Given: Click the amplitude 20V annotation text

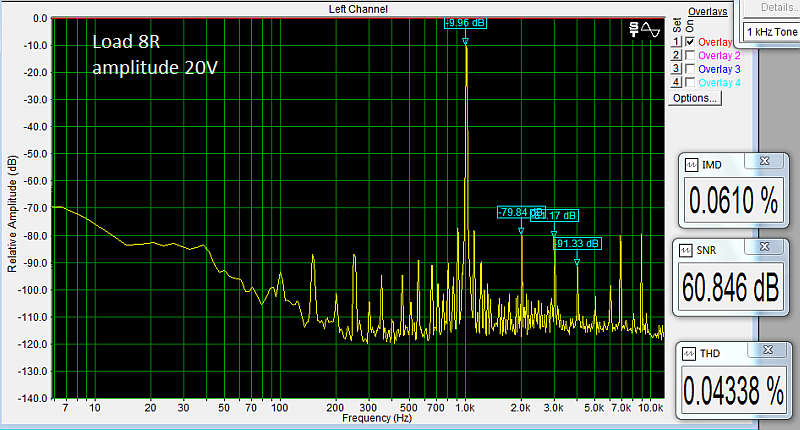Looking at the screenshot, I should pyautogui.click(x=155, y=67).
